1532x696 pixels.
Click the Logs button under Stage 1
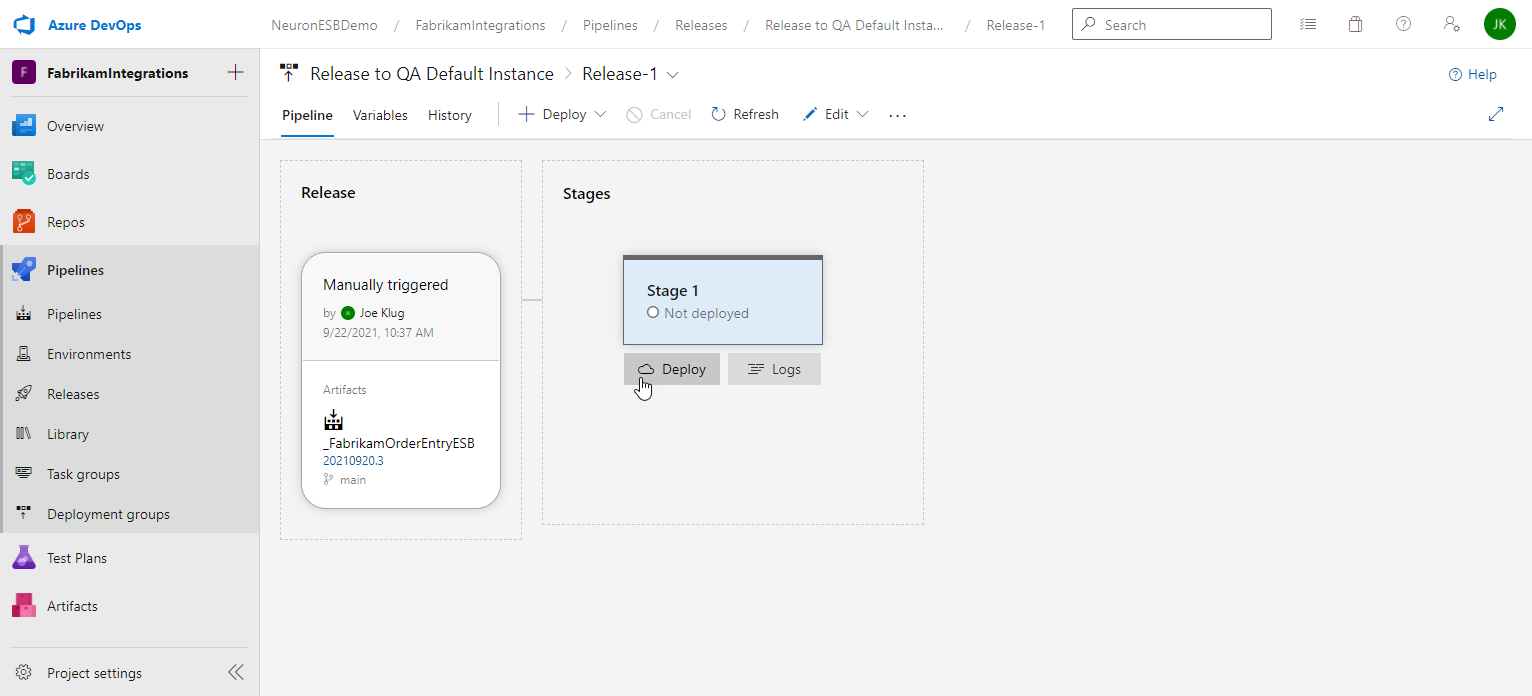pyautogui.click(x=774, y=369)
